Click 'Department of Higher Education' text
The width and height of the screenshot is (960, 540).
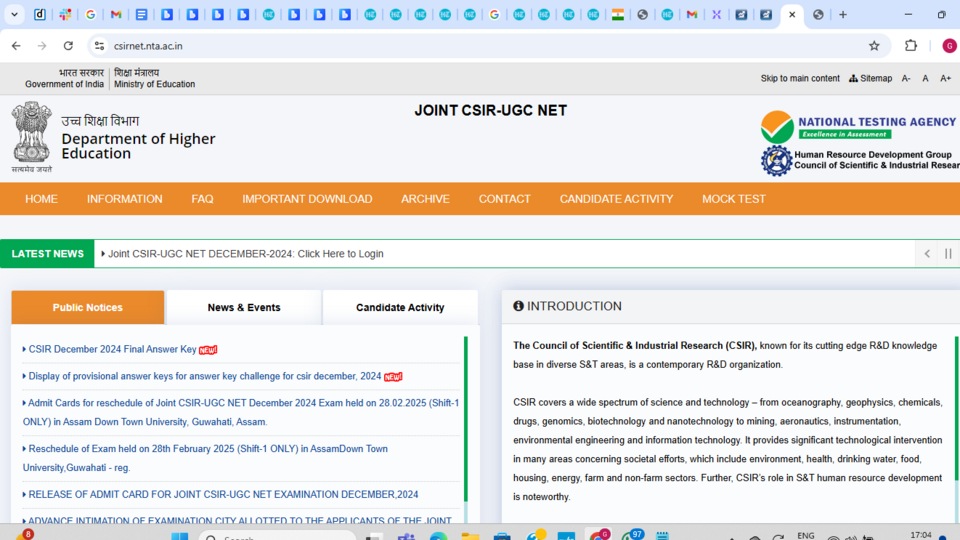pos(138,146)
